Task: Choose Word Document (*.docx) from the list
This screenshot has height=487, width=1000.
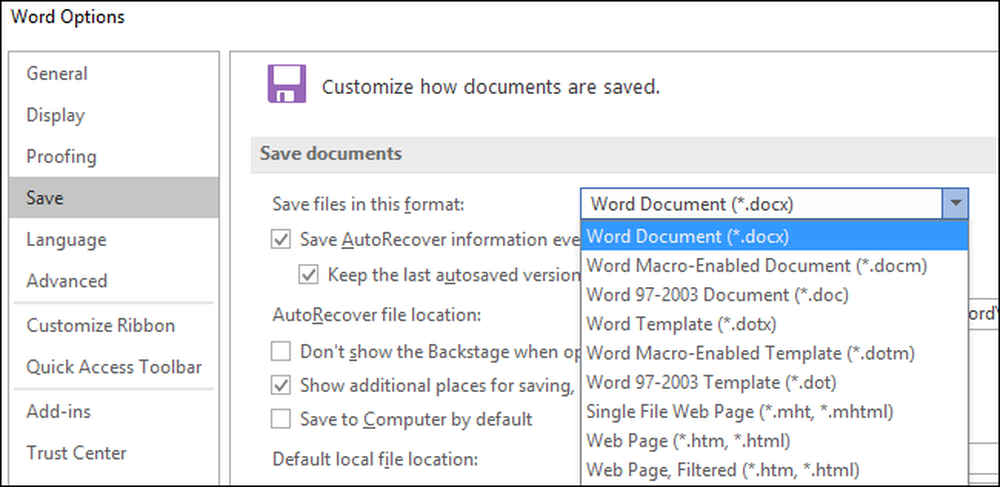Action: [x=774, y=236]
